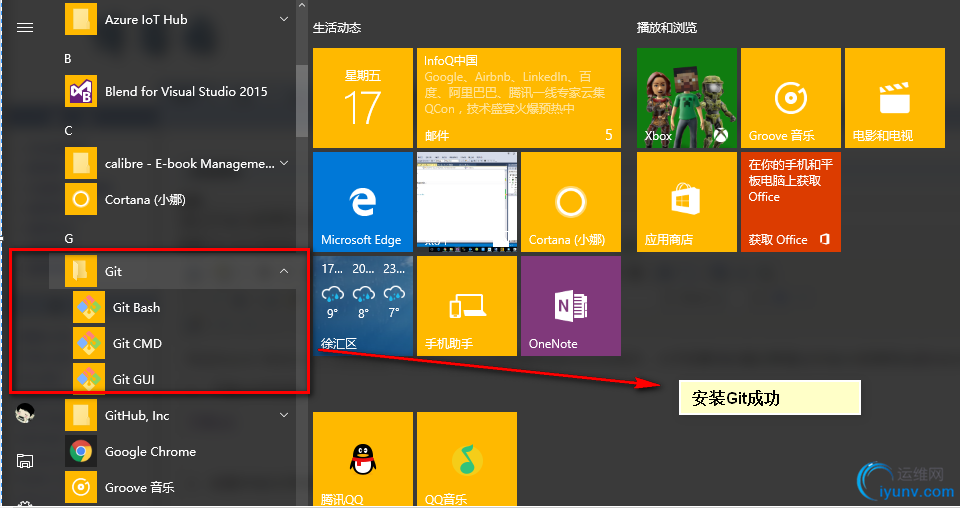Open the weather tile for 徐汇区
Screen dimensions: 960x508
[x=362, y=306]
